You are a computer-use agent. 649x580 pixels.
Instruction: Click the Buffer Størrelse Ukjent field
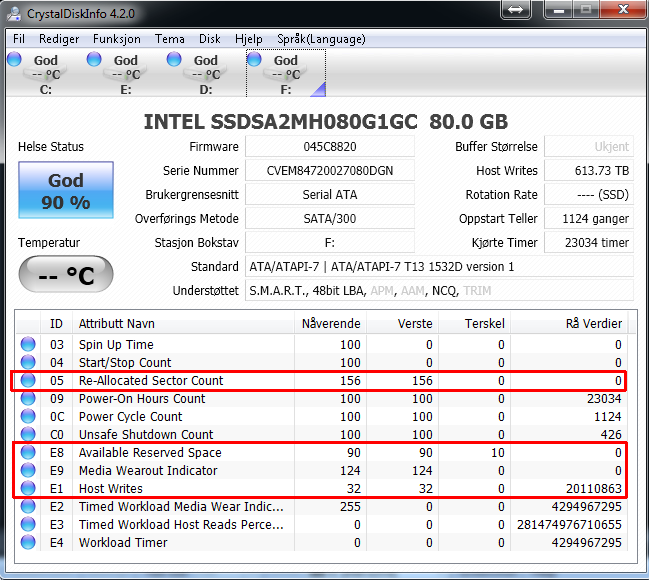tap(589, 147)
